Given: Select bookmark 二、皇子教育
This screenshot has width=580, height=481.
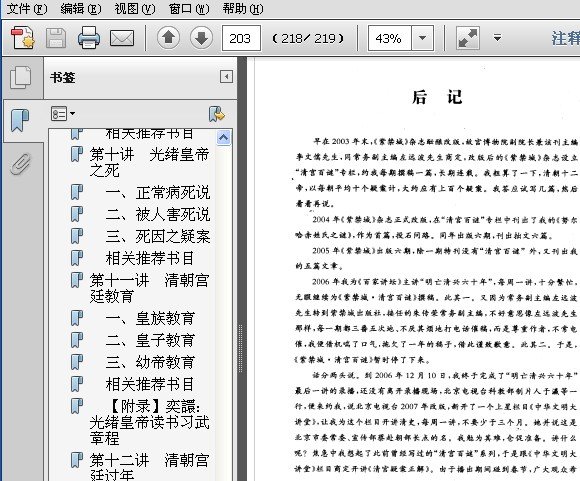Looking at the screenshot, I should tap(150, 340).
